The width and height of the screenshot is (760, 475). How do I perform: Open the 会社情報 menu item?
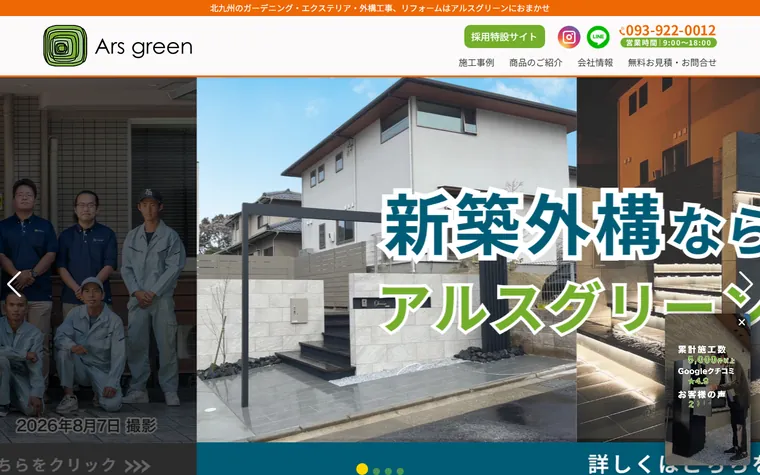(x=595, y=63)
